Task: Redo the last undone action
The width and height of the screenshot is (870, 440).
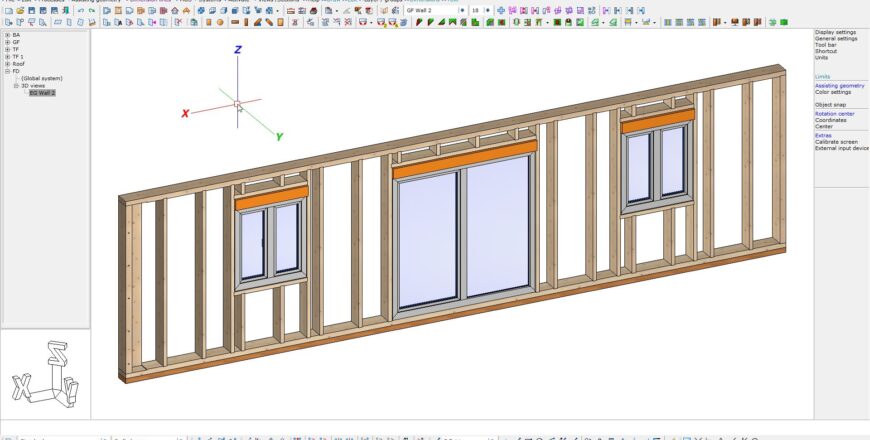Action: pos(92,11)
